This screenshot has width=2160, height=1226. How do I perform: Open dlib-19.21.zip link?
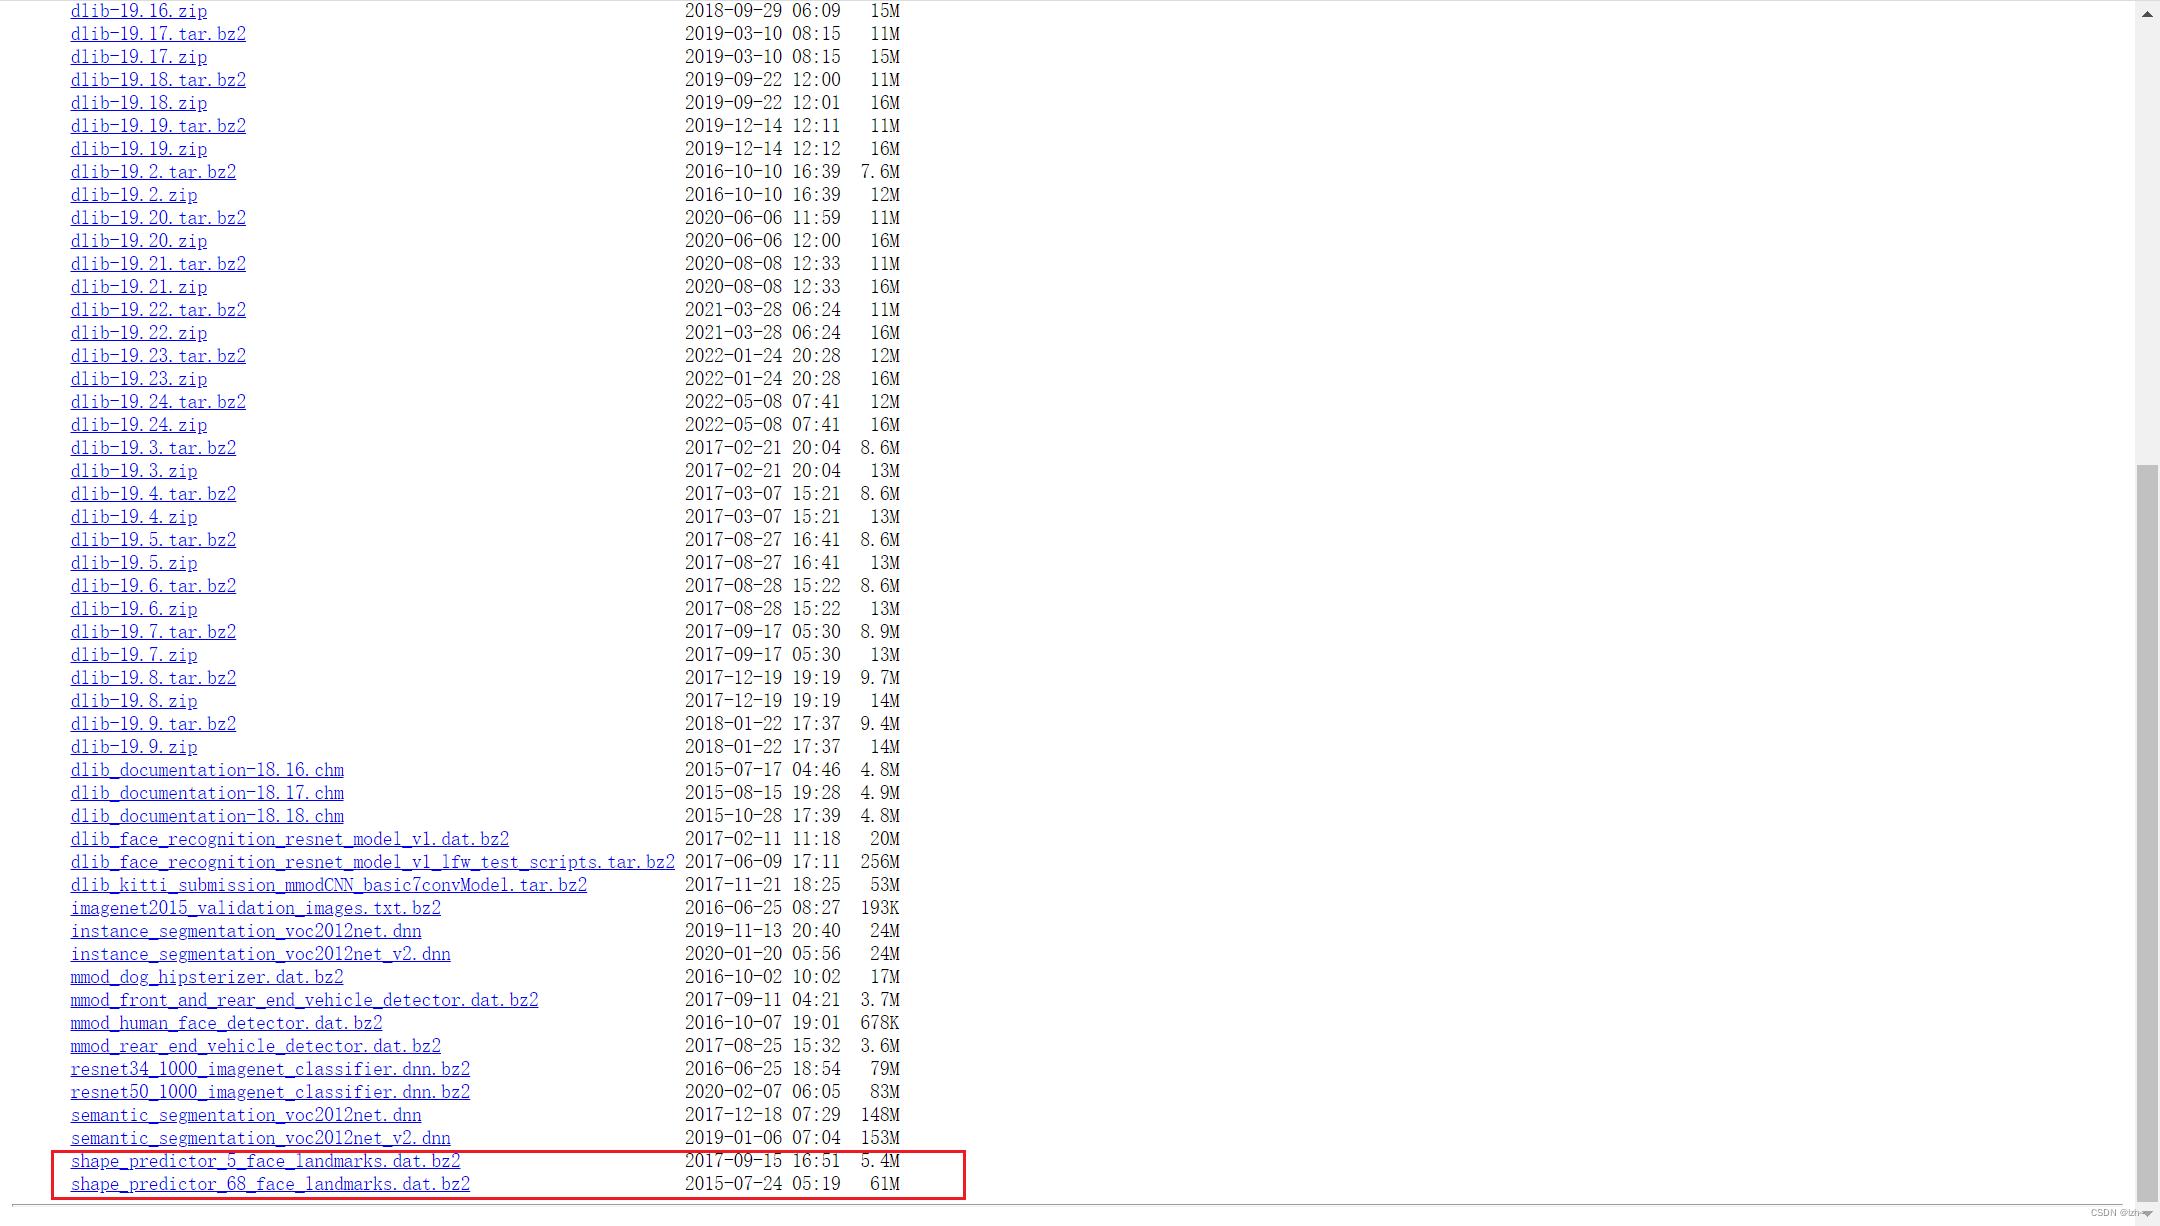pos(139,287)
